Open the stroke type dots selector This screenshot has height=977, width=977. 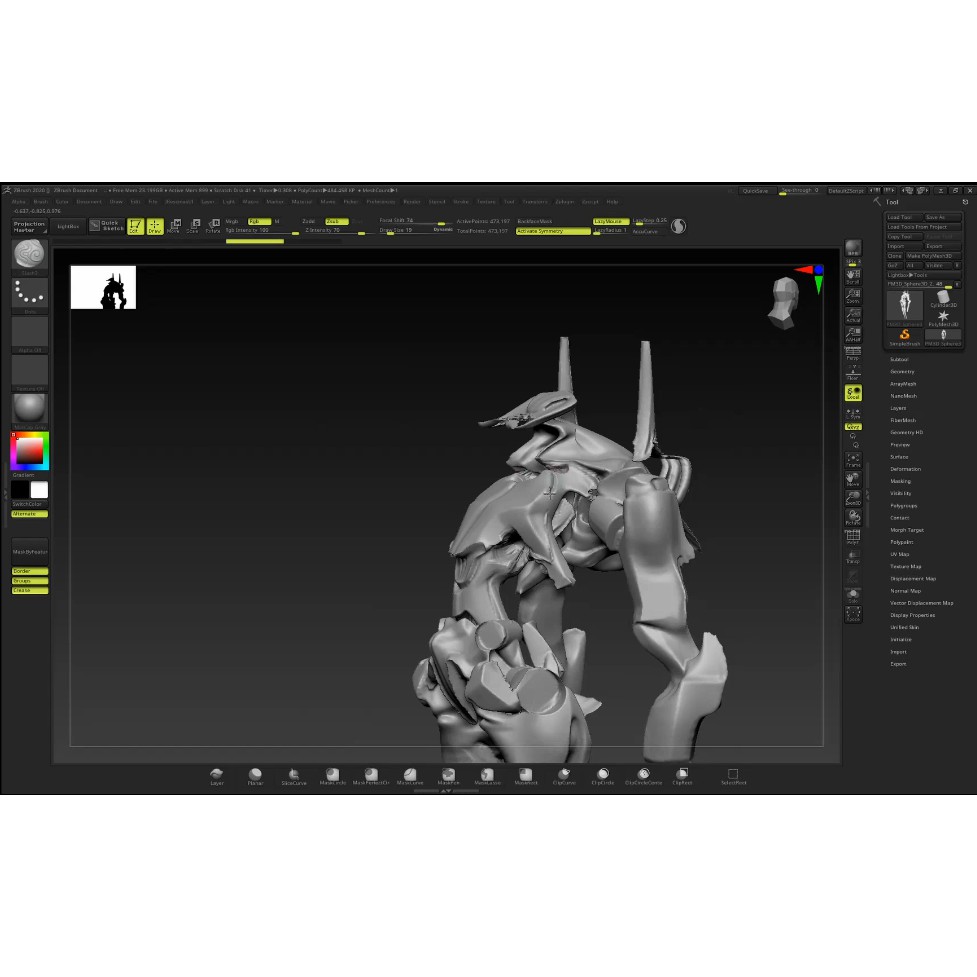coord(30,294)
